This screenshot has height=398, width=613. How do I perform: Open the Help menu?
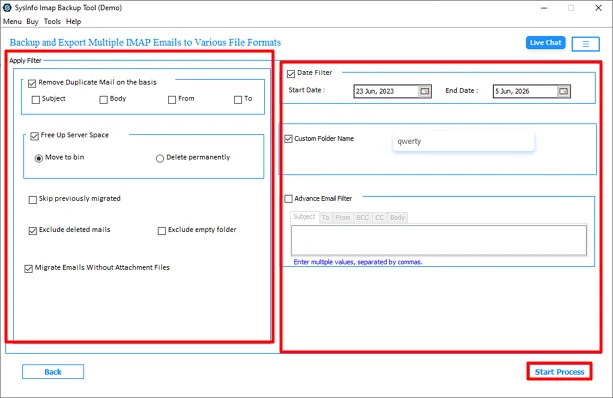[x=73, y=22]
